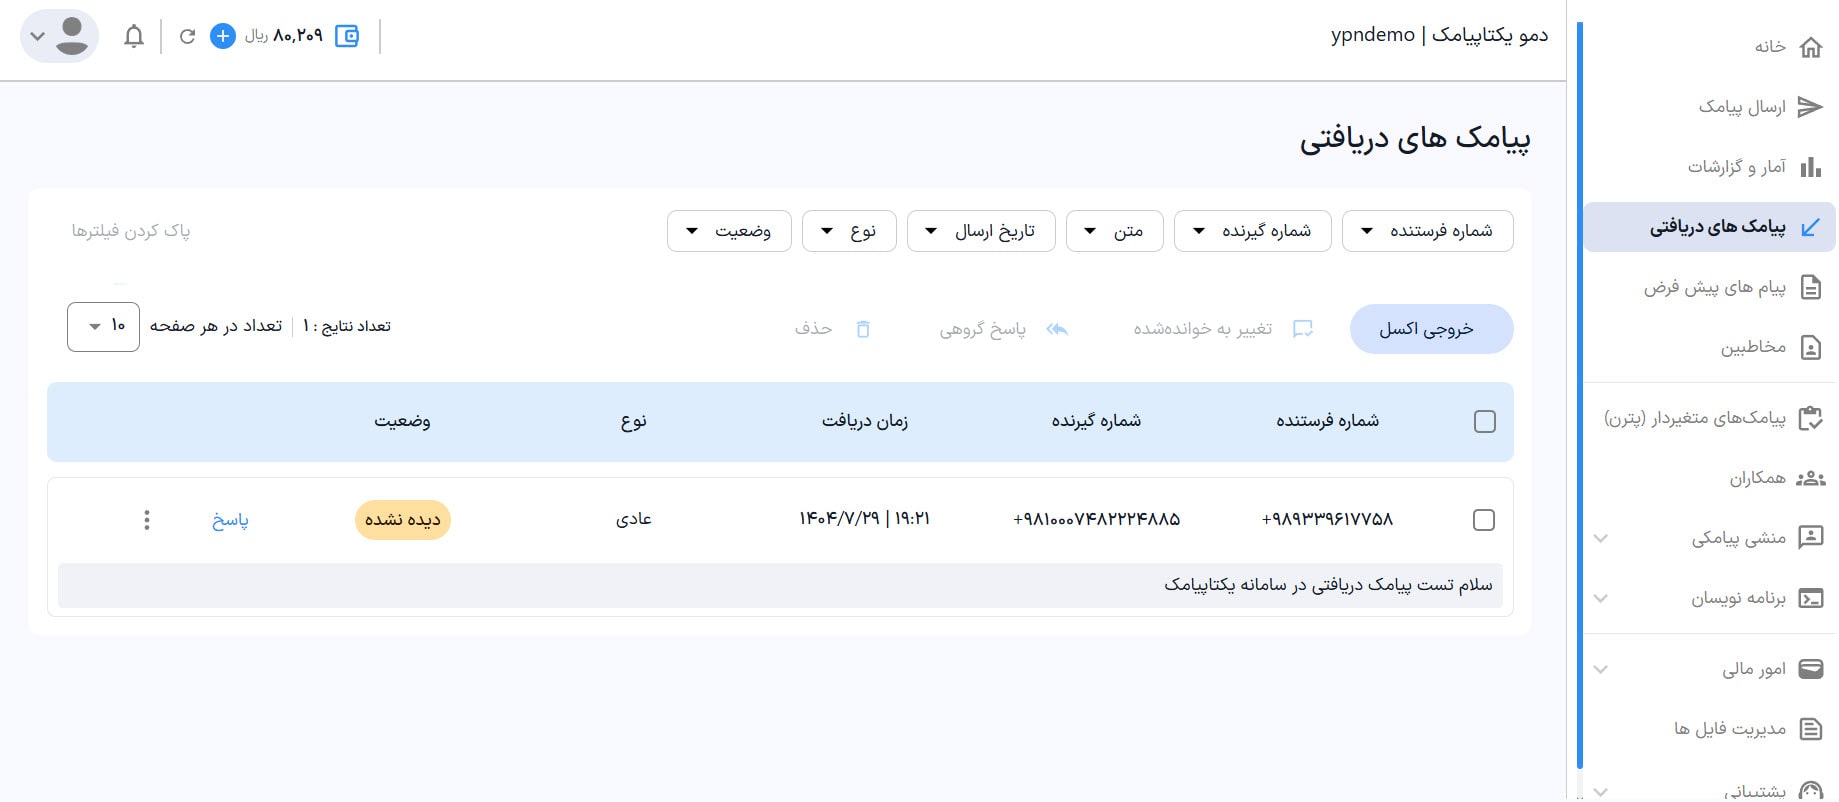Image resolution: width=1839 pixels, height=802 pixels.
Task: Click the پاسخ link on message
Action: pos(230,520)
